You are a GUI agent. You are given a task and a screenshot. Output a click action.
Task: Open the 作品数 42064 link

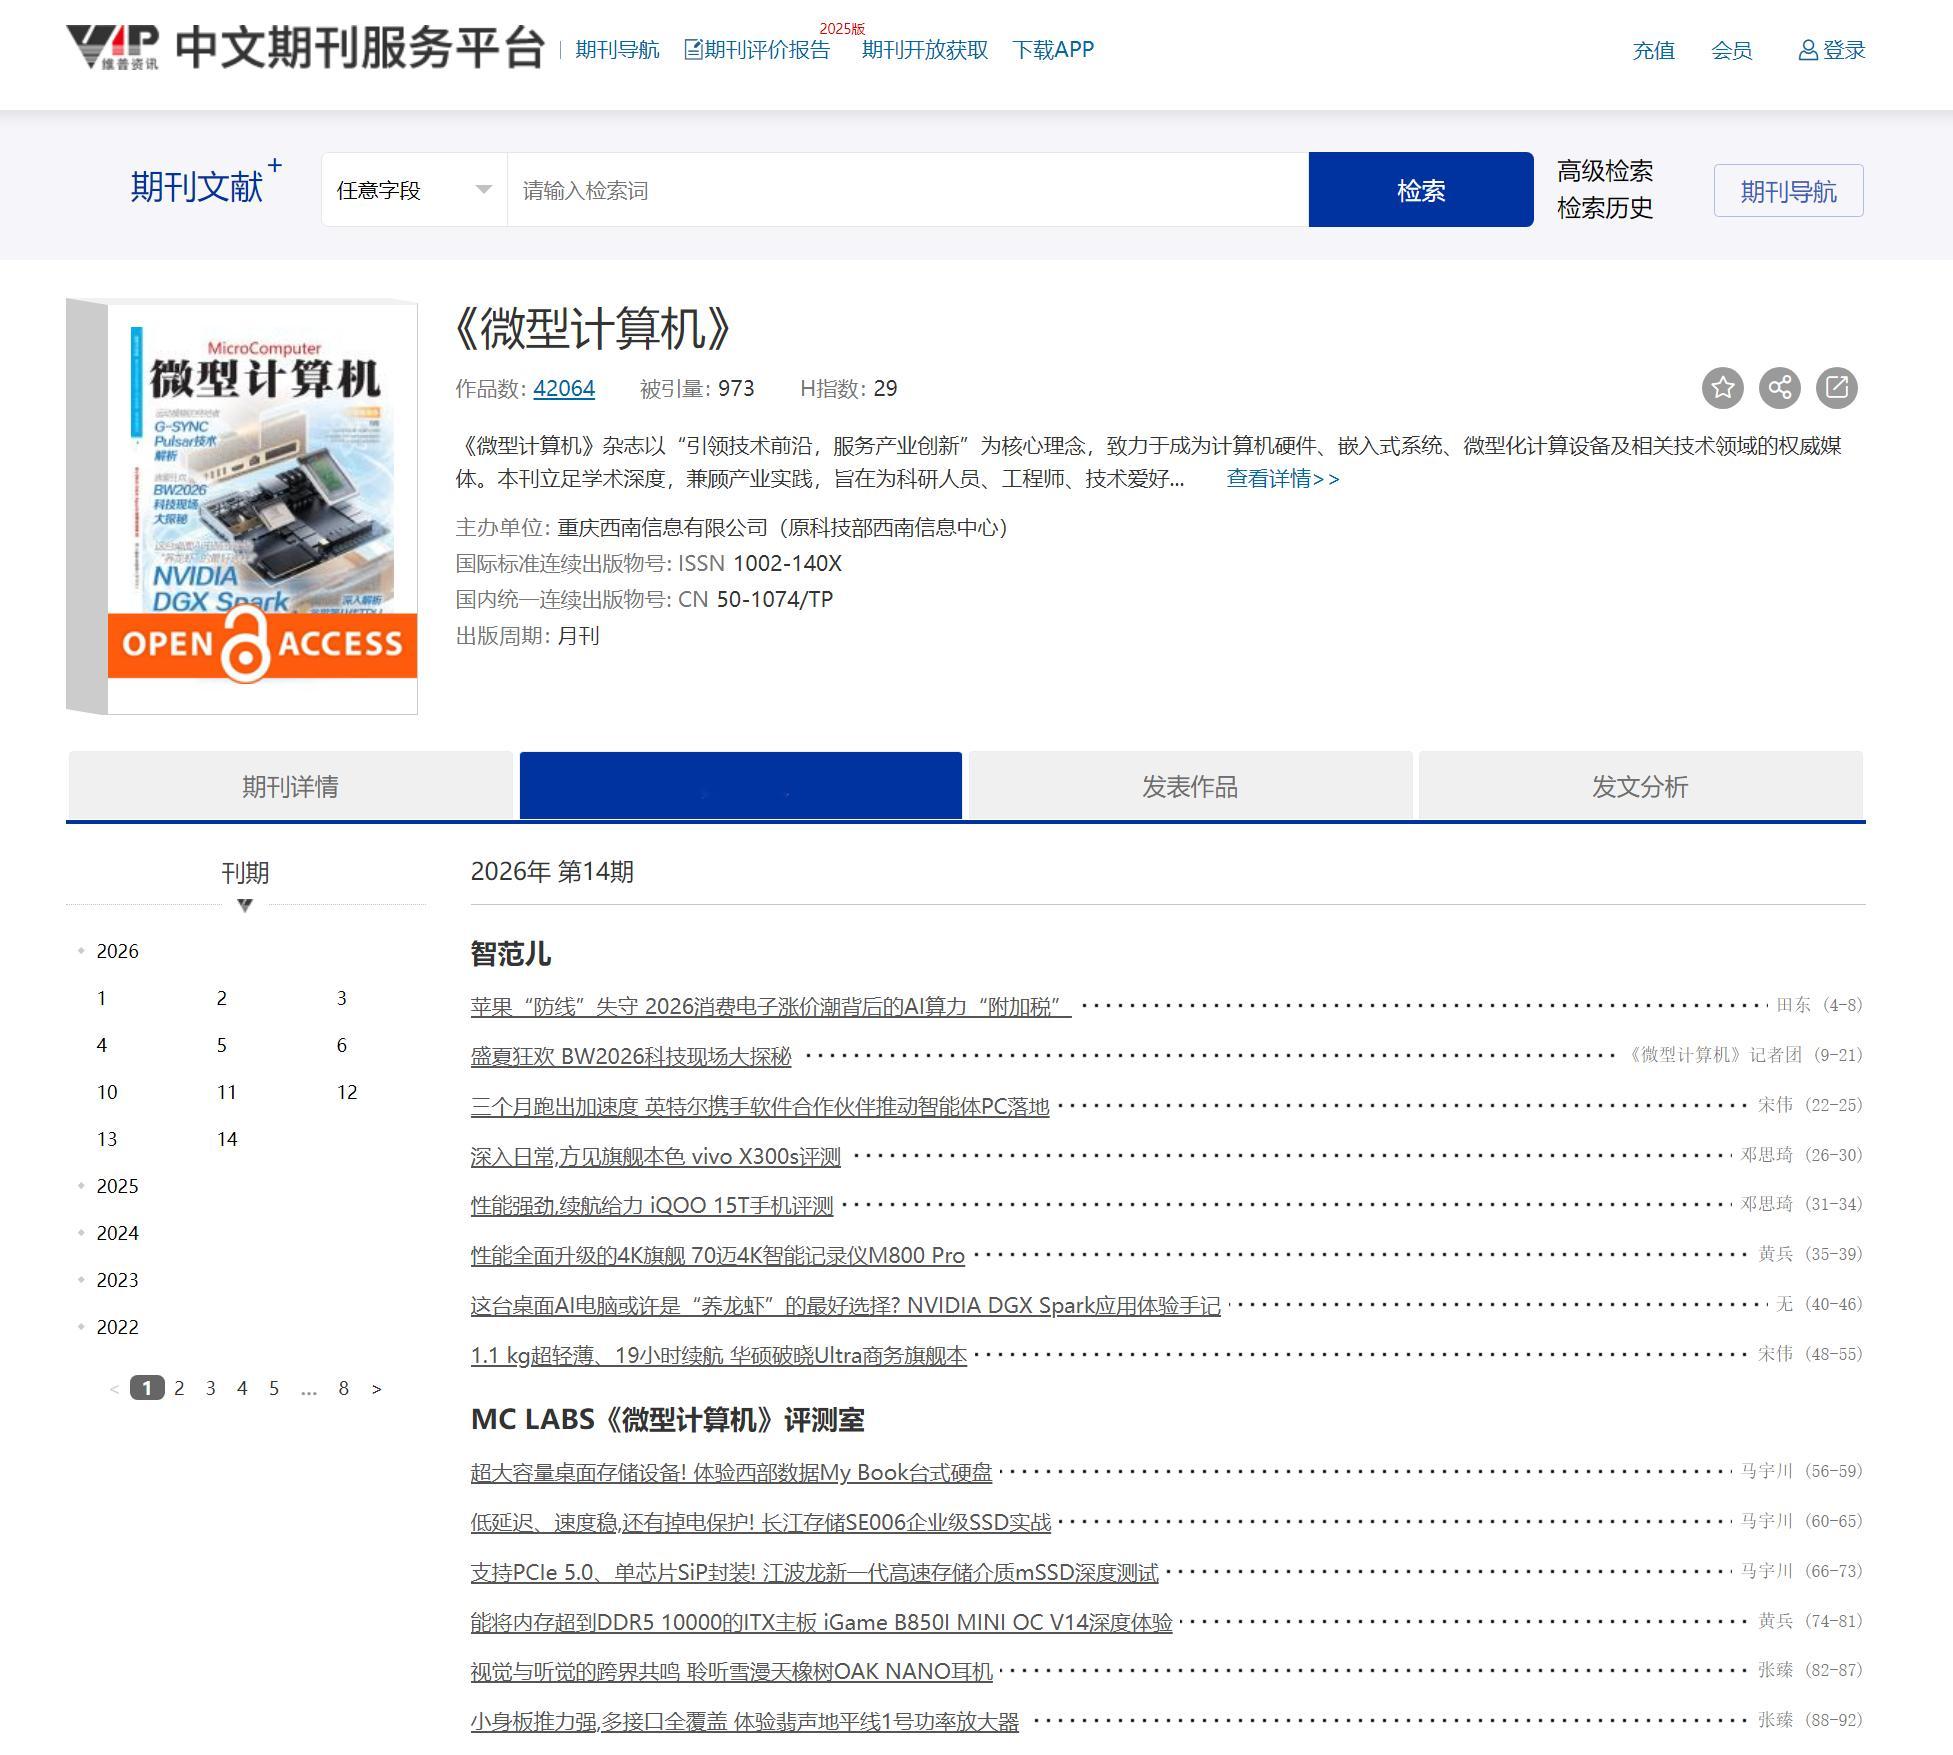[x=564, y=388]
